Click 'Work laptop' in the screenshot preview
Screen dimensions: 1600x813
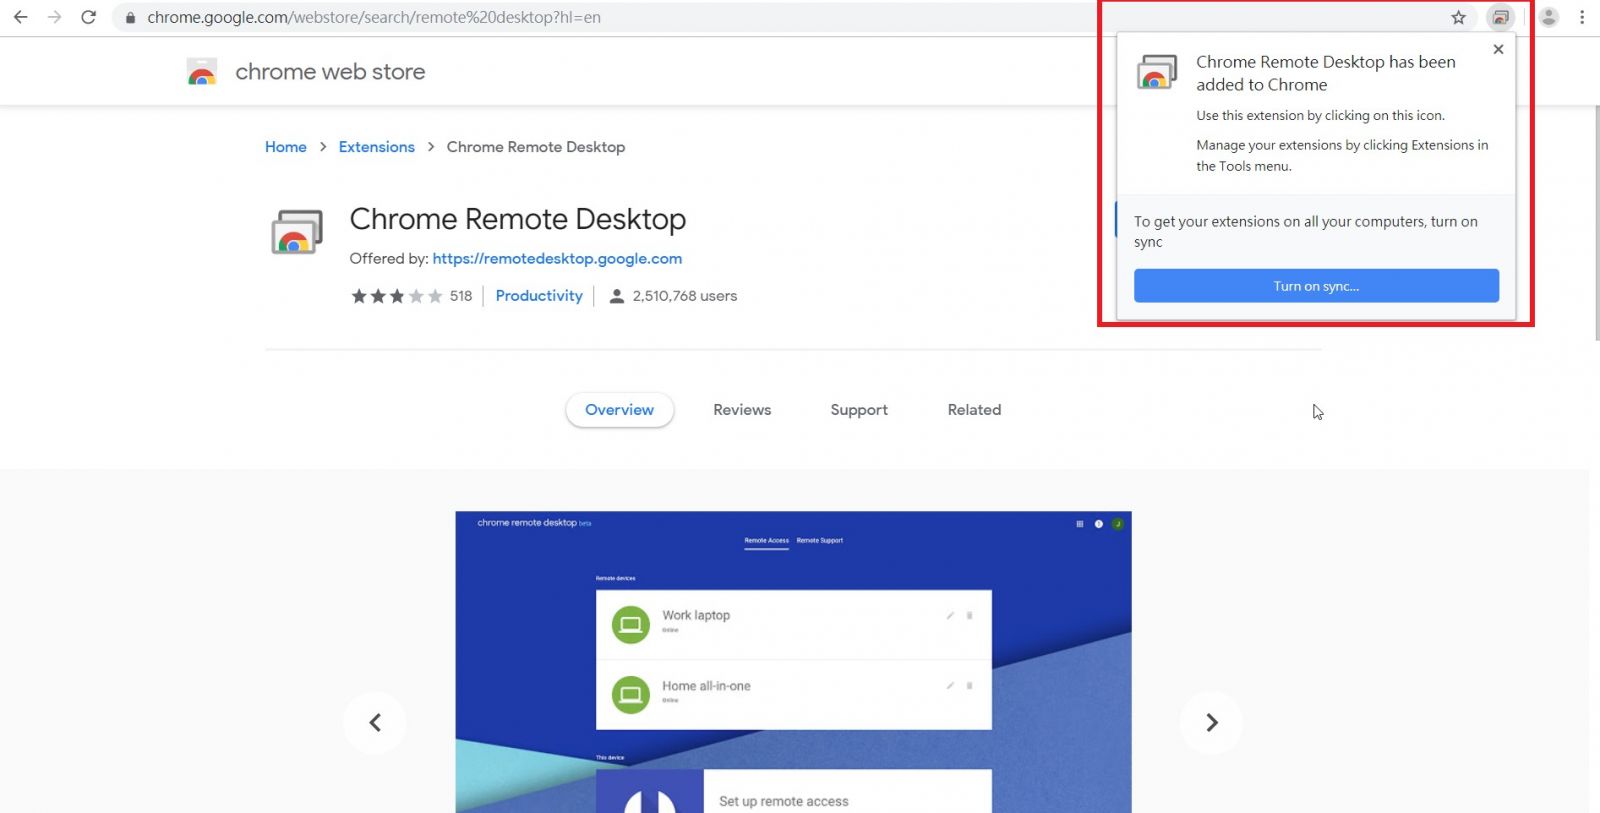click(696, 615)
